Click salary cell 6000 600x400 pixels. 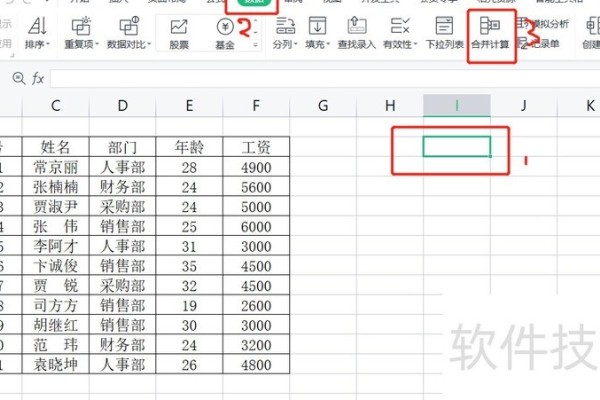[256, 227]
